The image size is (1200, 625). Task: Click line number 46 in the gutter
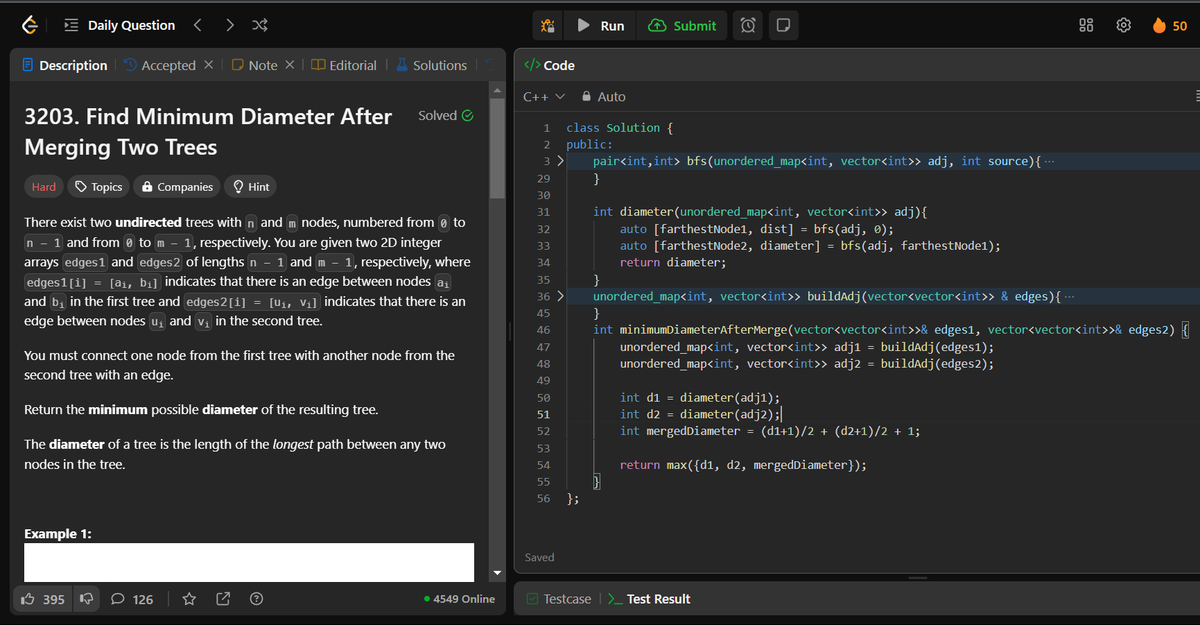pyautogui.click(x=543, y=329)
